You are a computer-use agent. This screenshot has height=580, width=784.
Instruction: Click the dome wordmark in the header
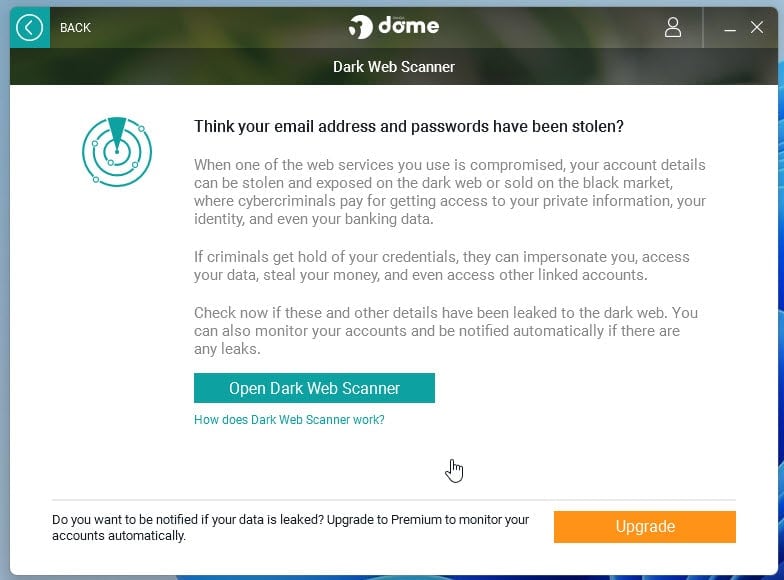[408, 25]
